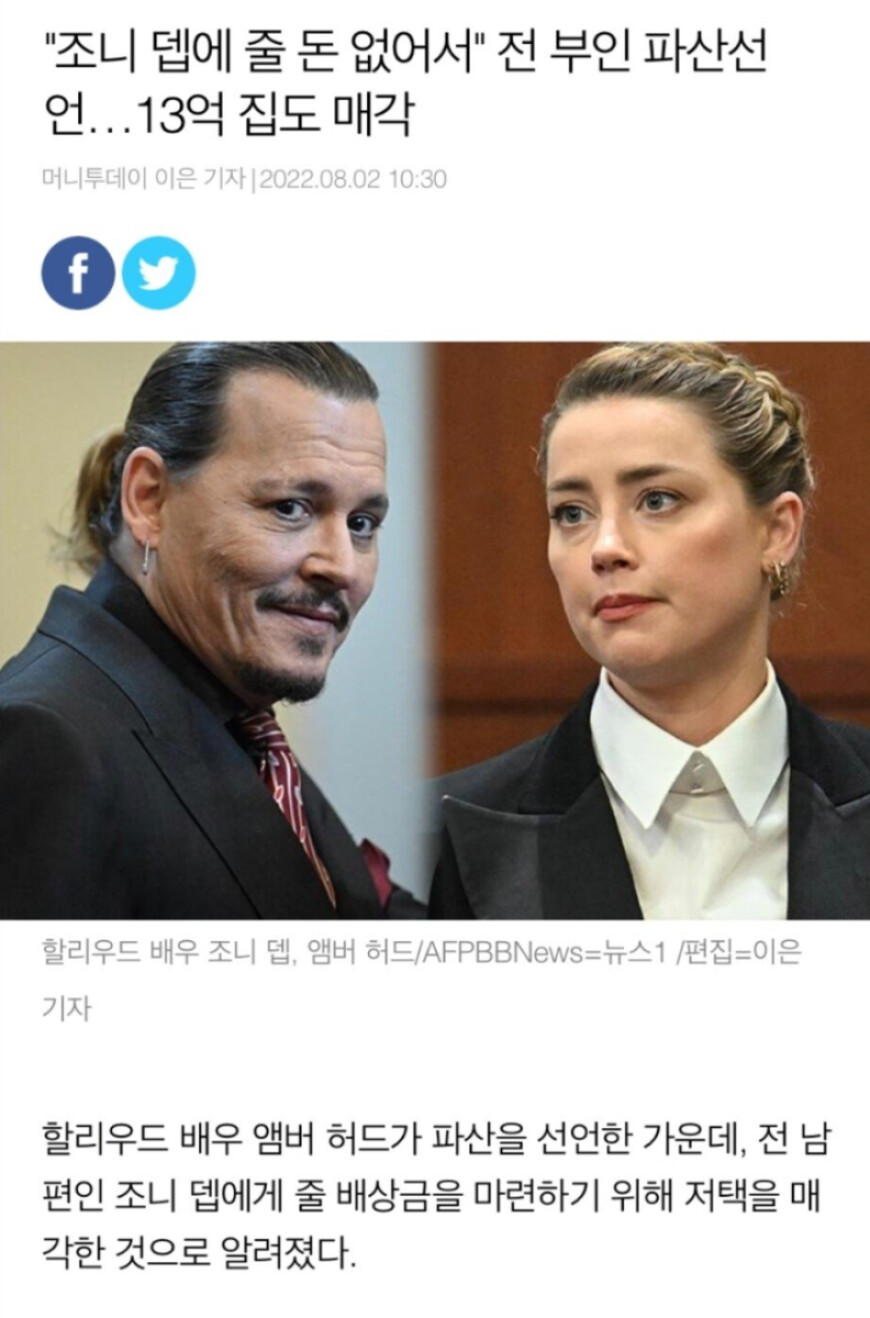Click the caption's second line, "기자"
This screenshot has height=1318, width=870.
66,1009
